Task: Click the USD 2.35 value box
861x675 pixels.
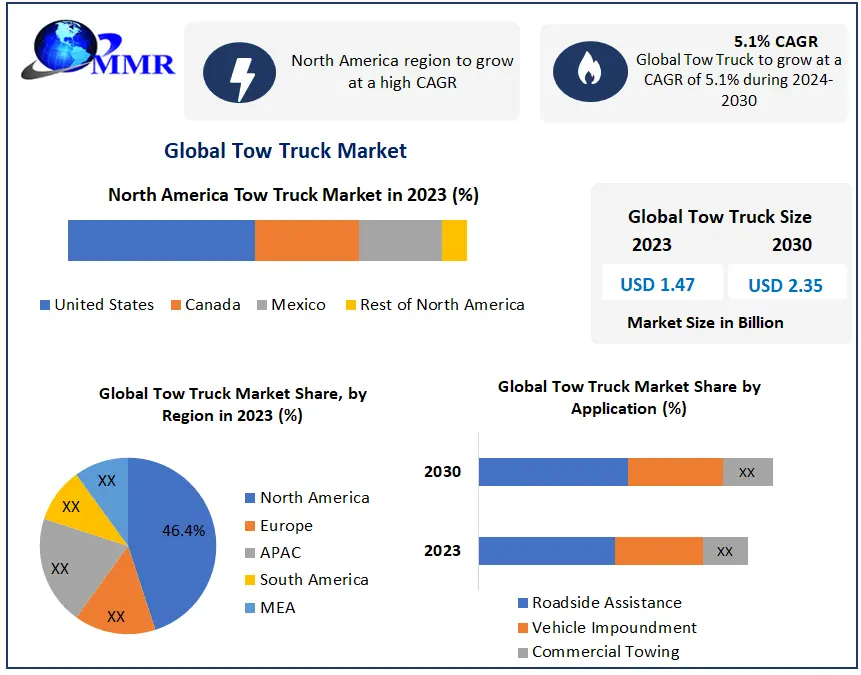Action: click(x=785, y=285)
